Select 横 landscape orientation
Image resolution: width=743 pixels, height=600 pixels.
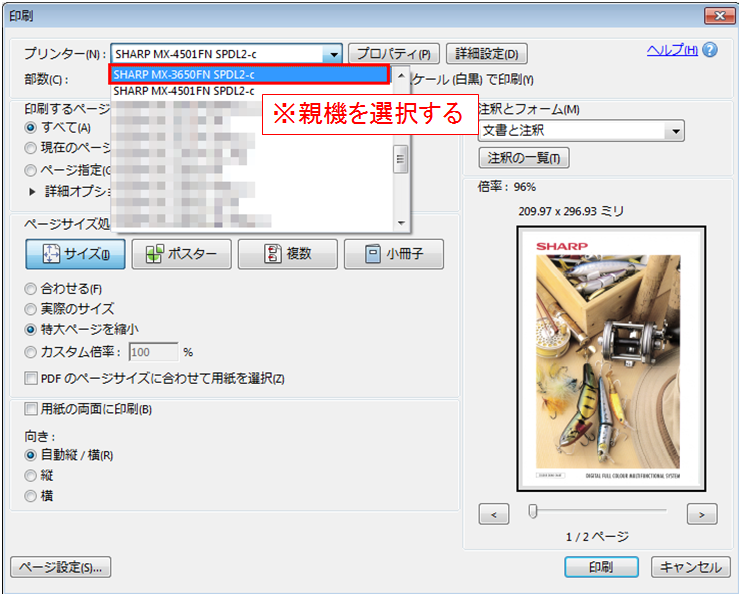[30, 496]
